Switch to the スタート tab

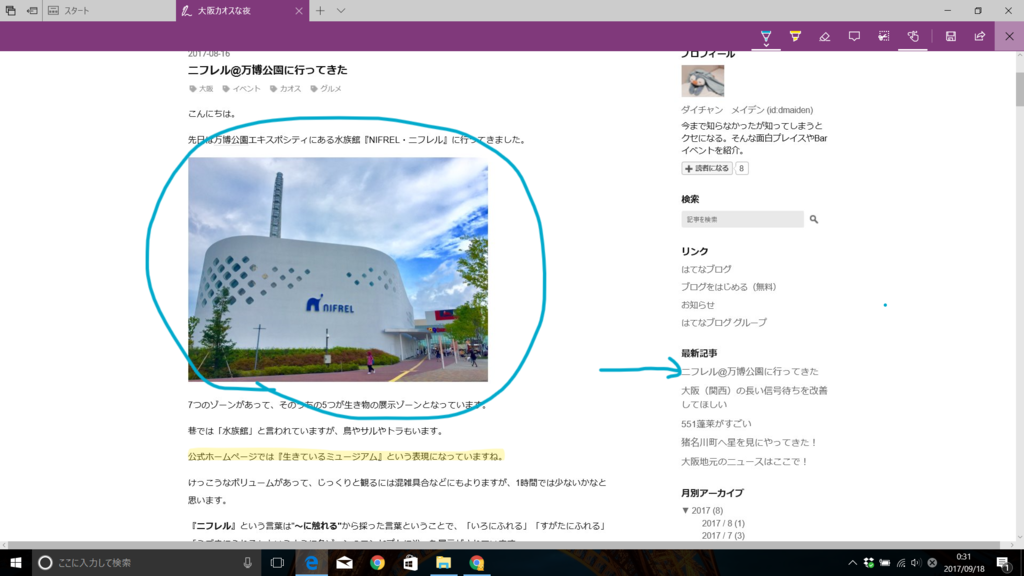[109, 10]
